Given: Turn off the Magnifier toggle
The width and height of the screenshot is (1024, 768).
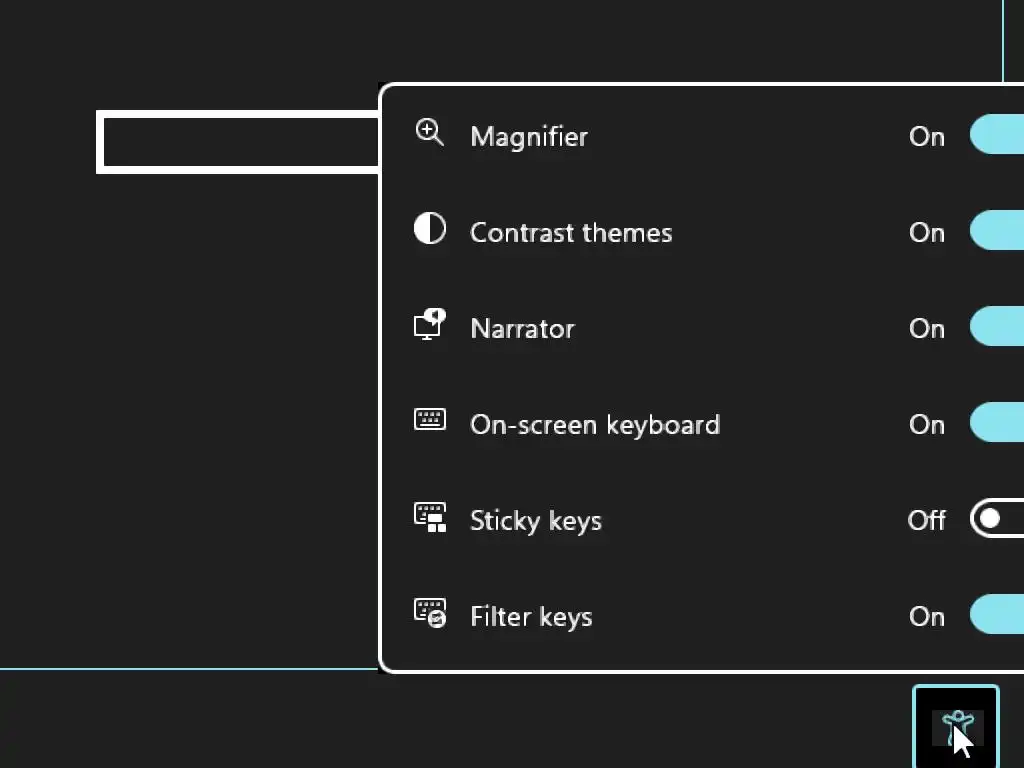Looking at the screenshot, I should pos(998,135).
